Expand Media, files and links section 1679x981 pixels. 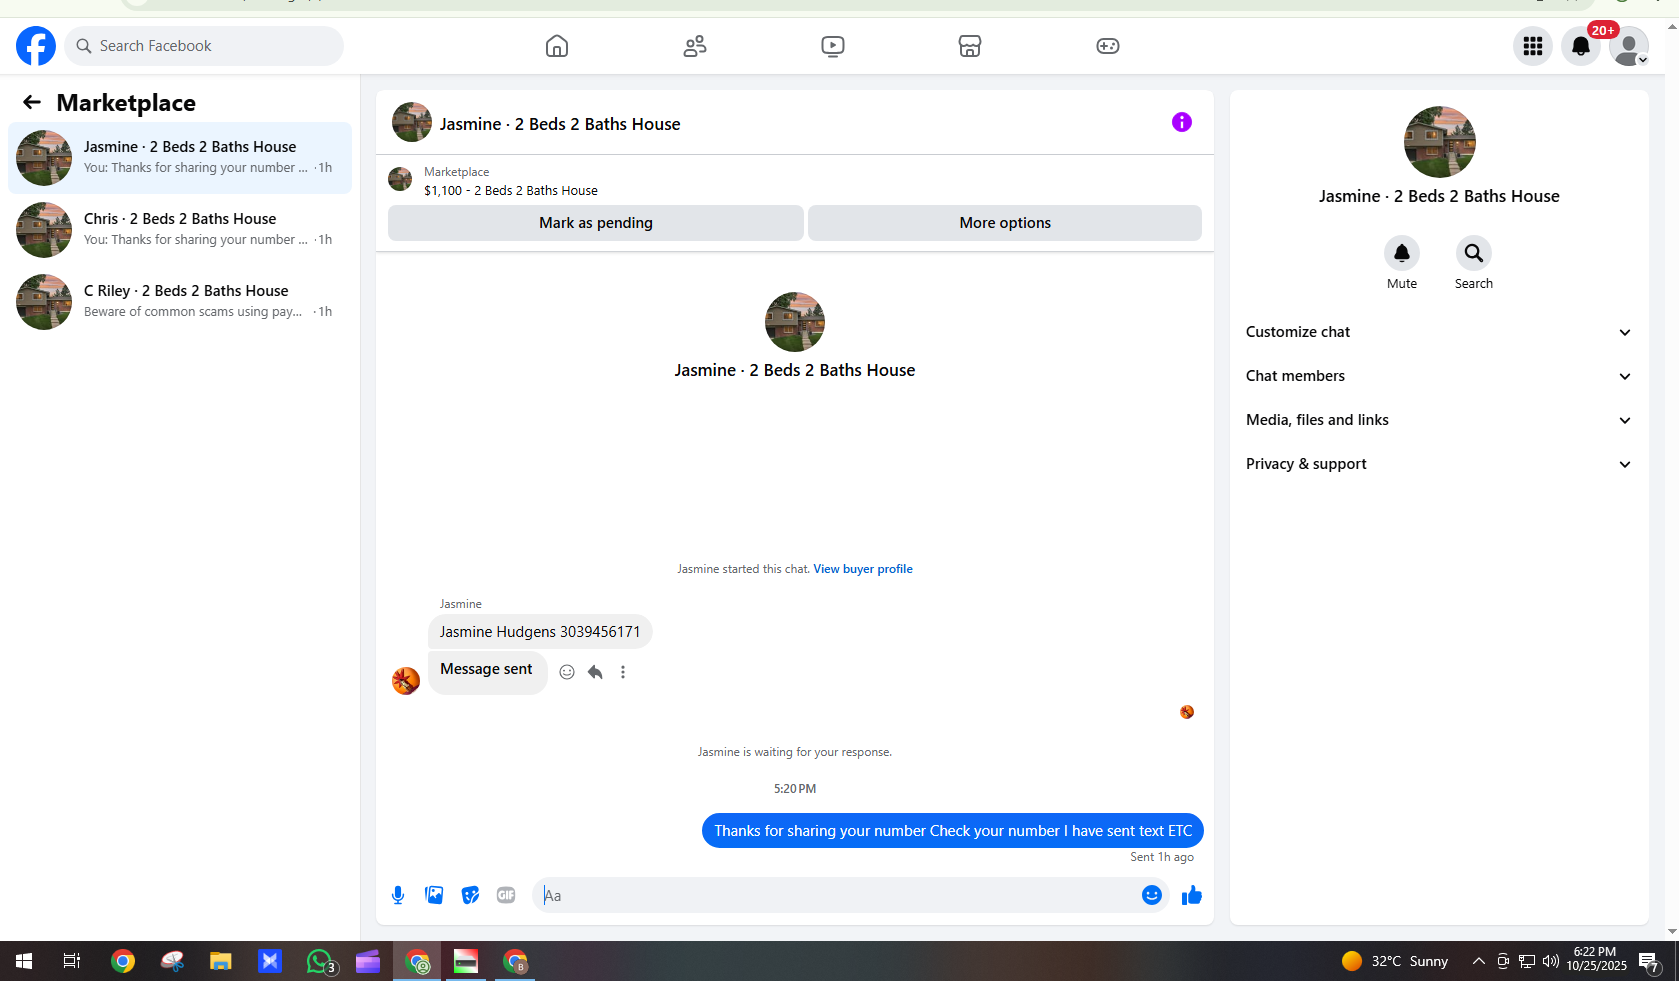pos(1439,420)
